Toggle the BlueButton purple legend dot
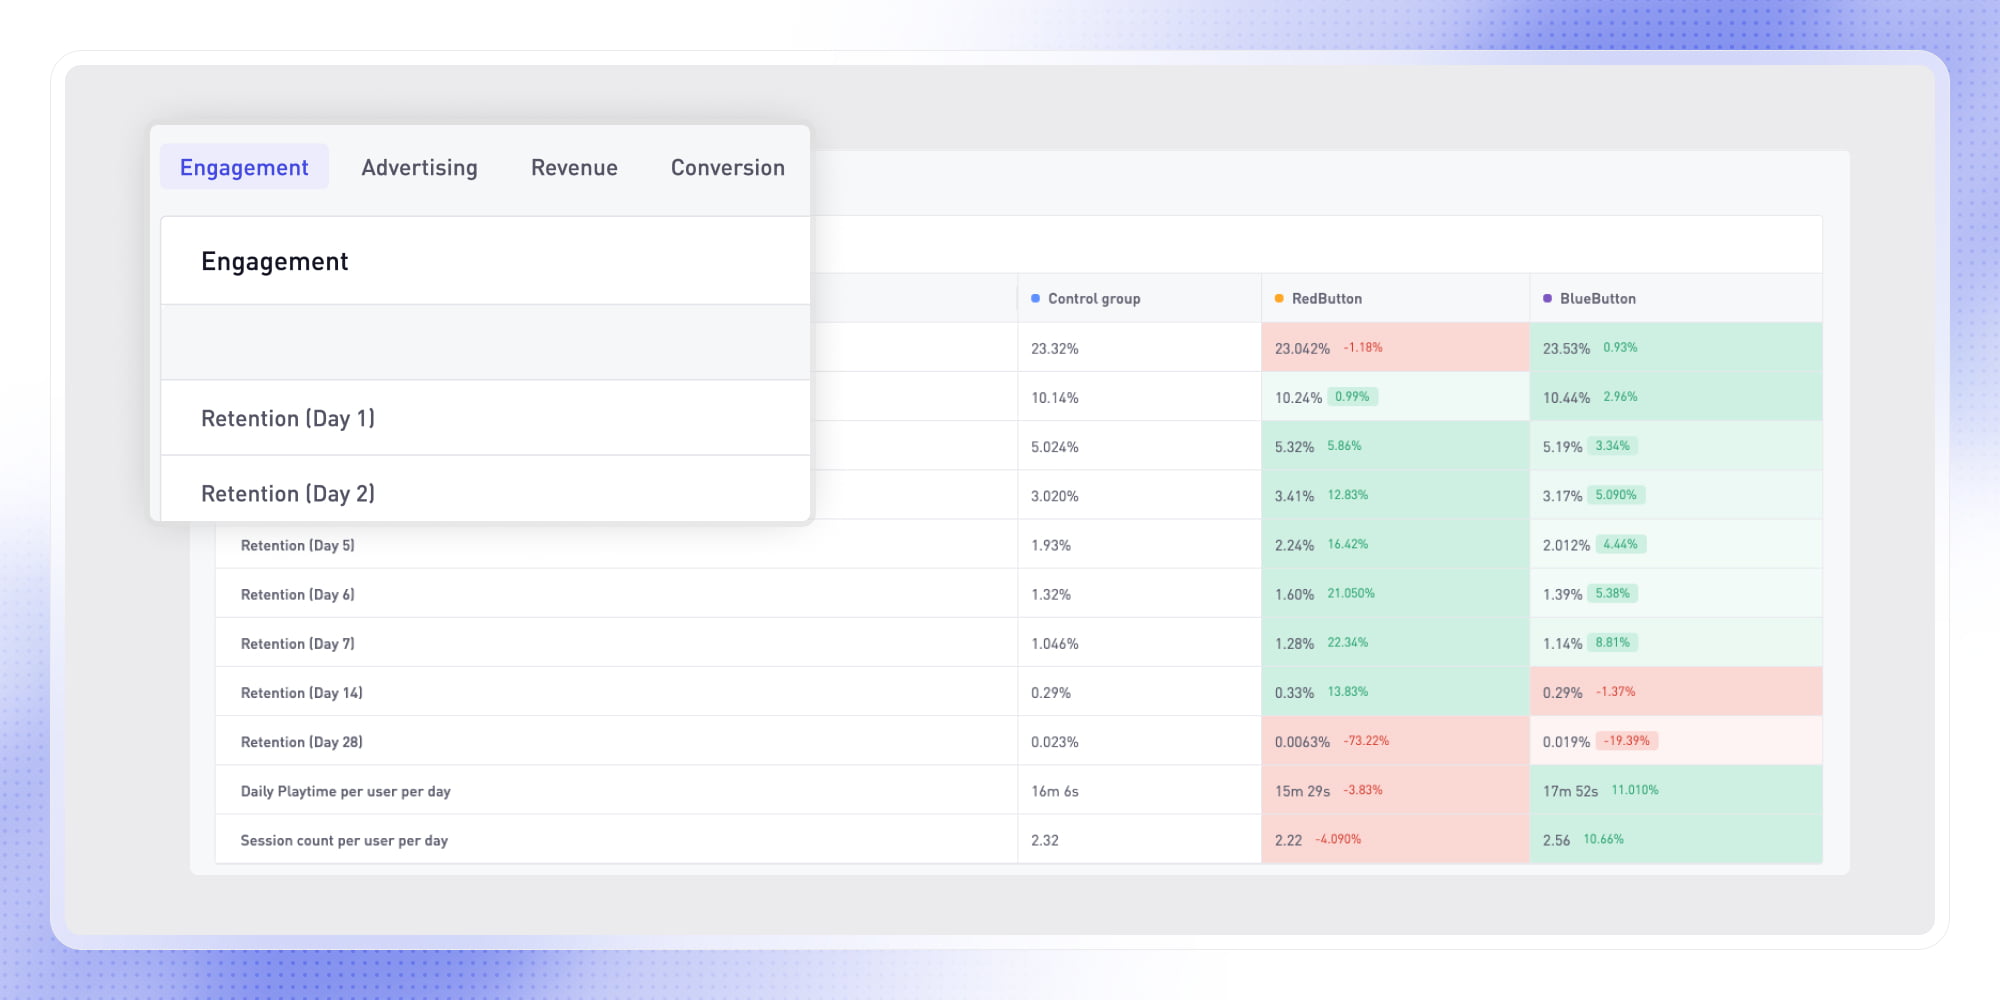 point(1548,298)
